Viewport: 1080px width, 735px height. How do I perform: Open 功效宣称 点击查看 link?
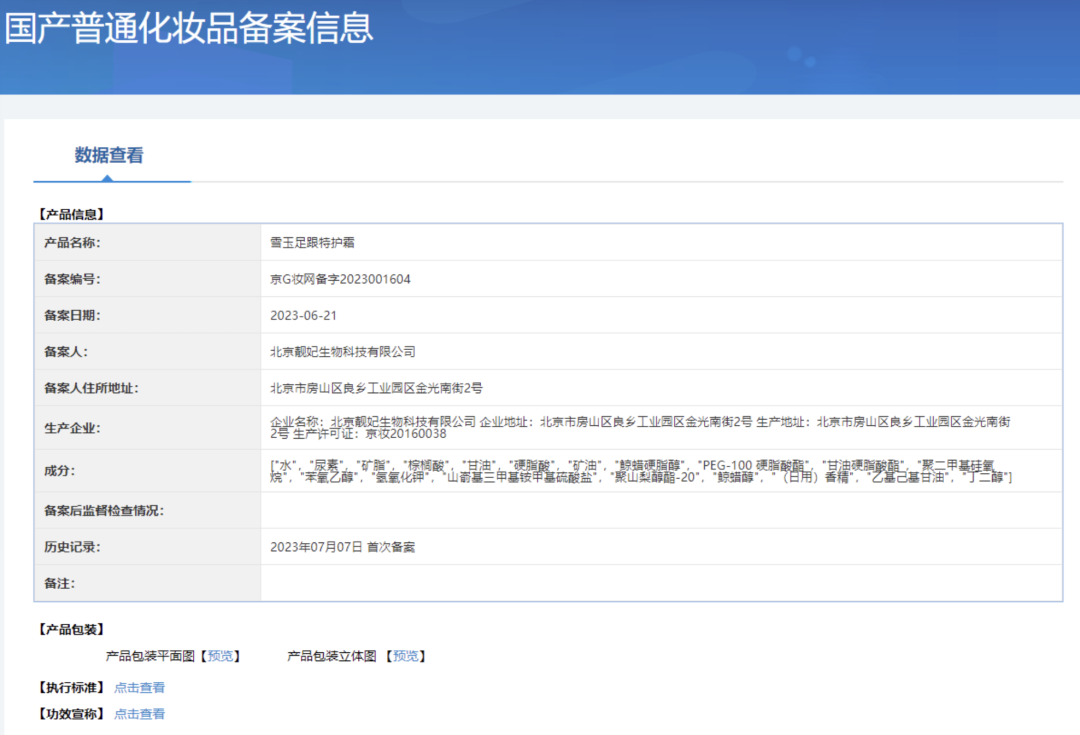139,714
